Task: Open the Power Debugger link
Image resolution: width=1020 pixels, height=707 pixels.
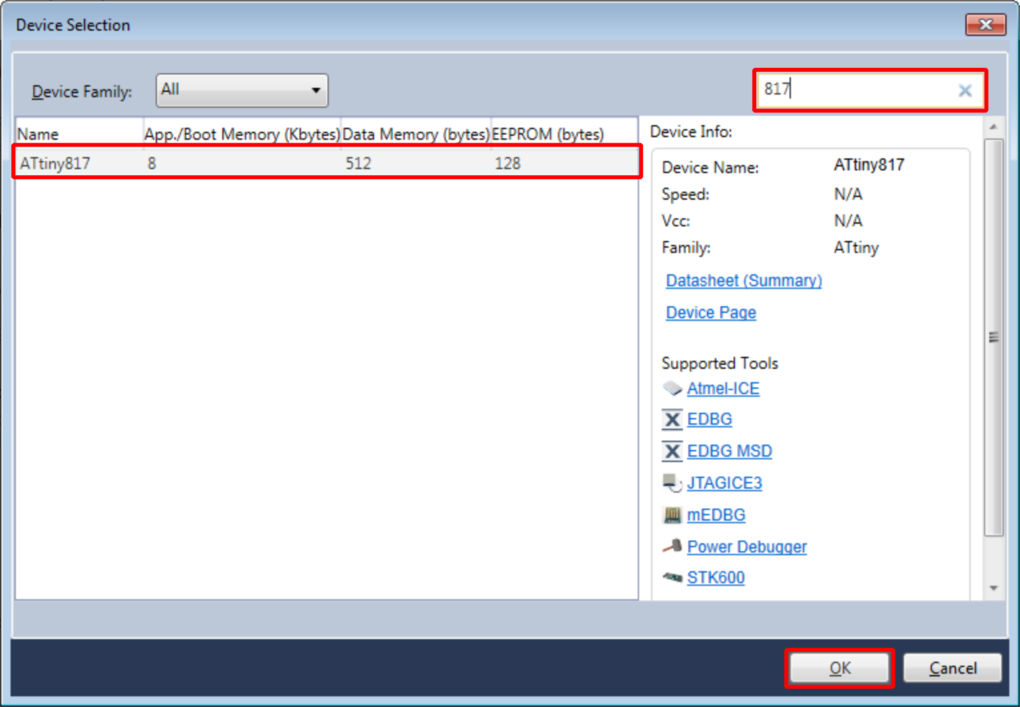Action: coord(746,547)
